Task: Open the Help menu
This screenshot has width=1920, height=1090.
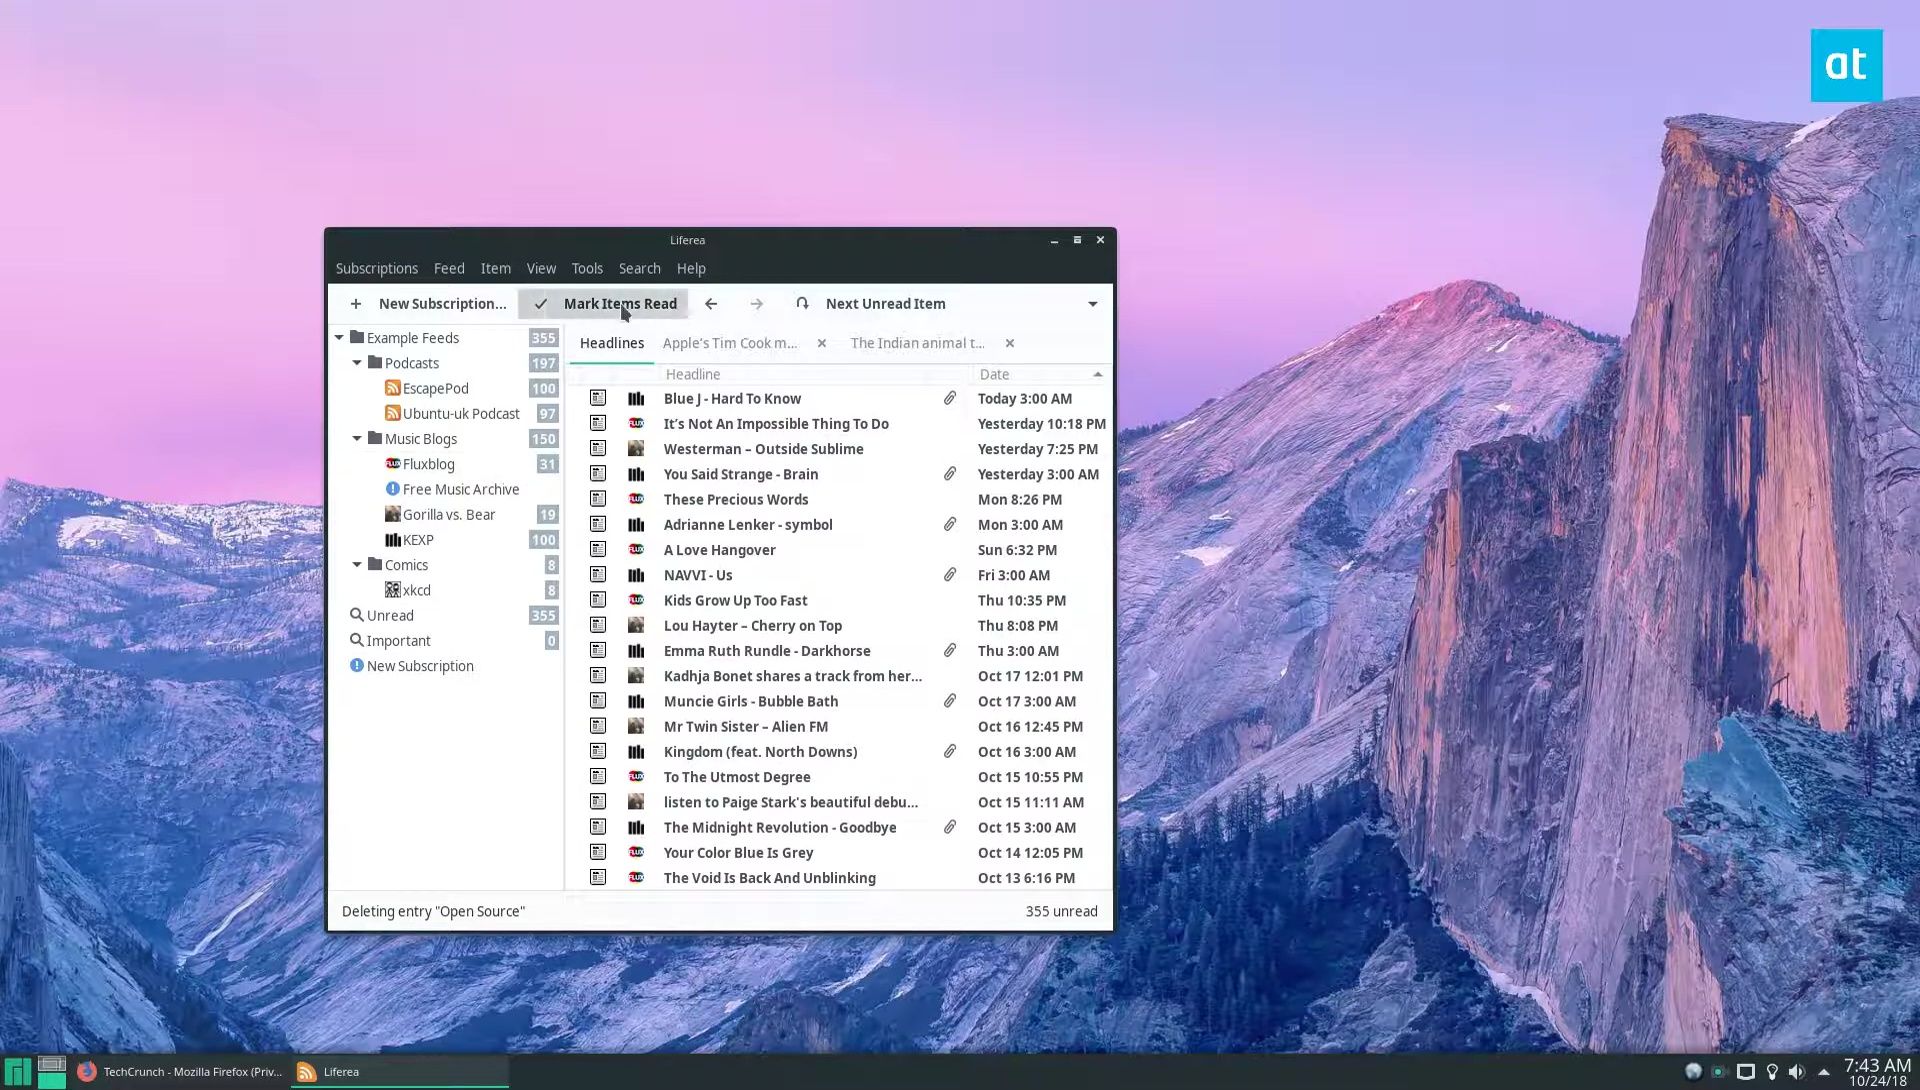Action: pyautogui.click(x=691, y=268)
